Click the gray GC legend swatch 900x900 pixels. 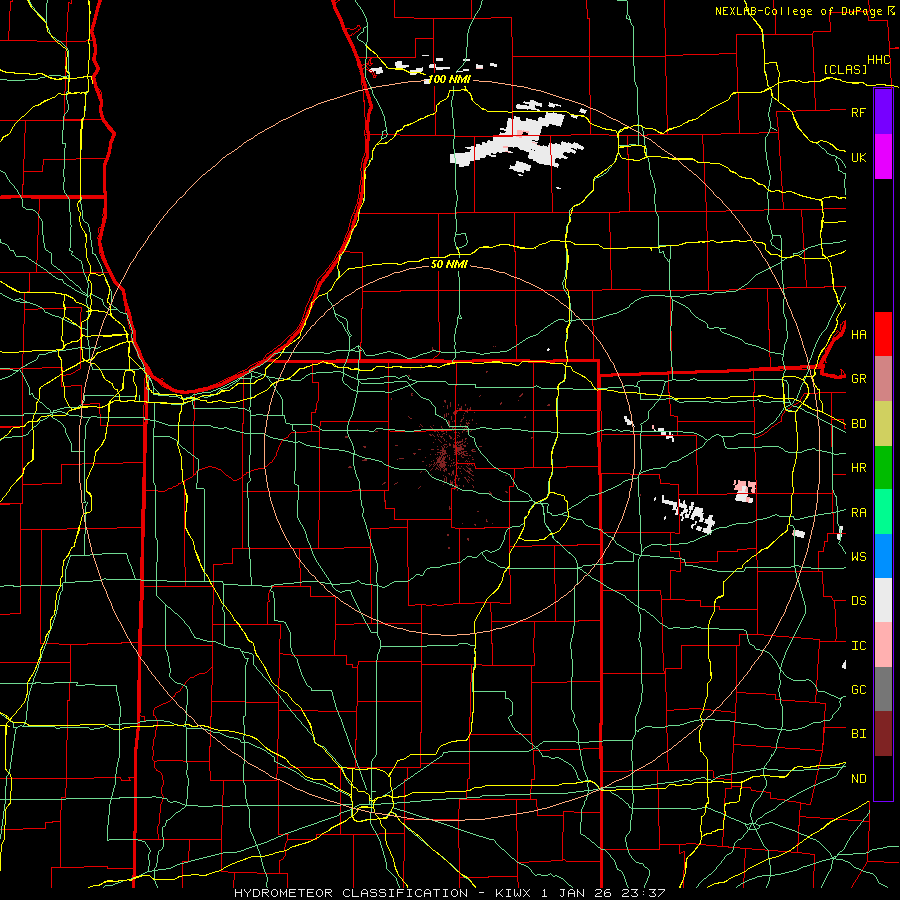tap(883, 689)
